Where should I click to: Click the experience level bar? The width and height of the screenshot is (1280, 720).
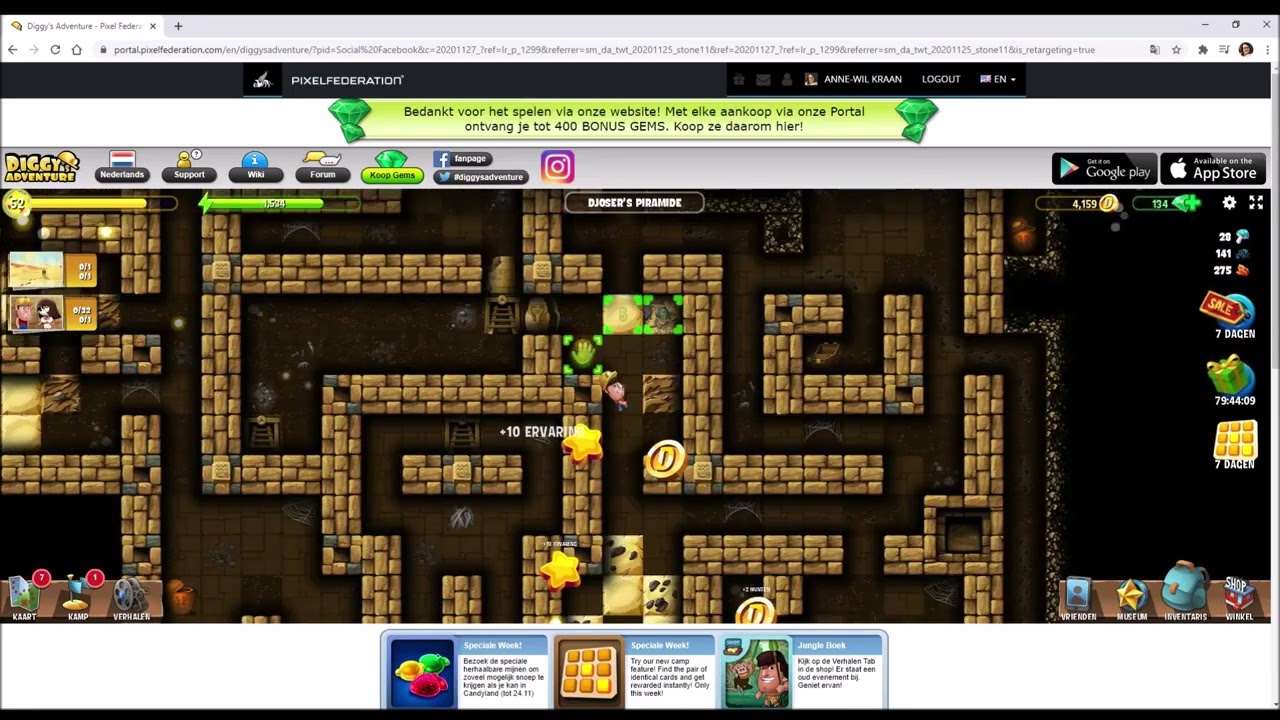pyautogui.click(x=92, y=204)
